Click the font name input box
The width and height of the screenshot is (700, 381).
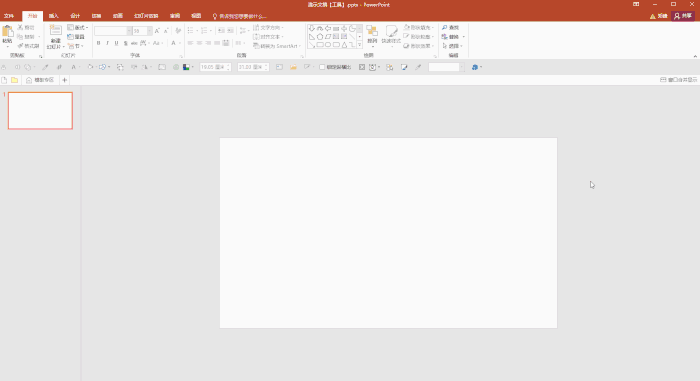pos(110,31)
